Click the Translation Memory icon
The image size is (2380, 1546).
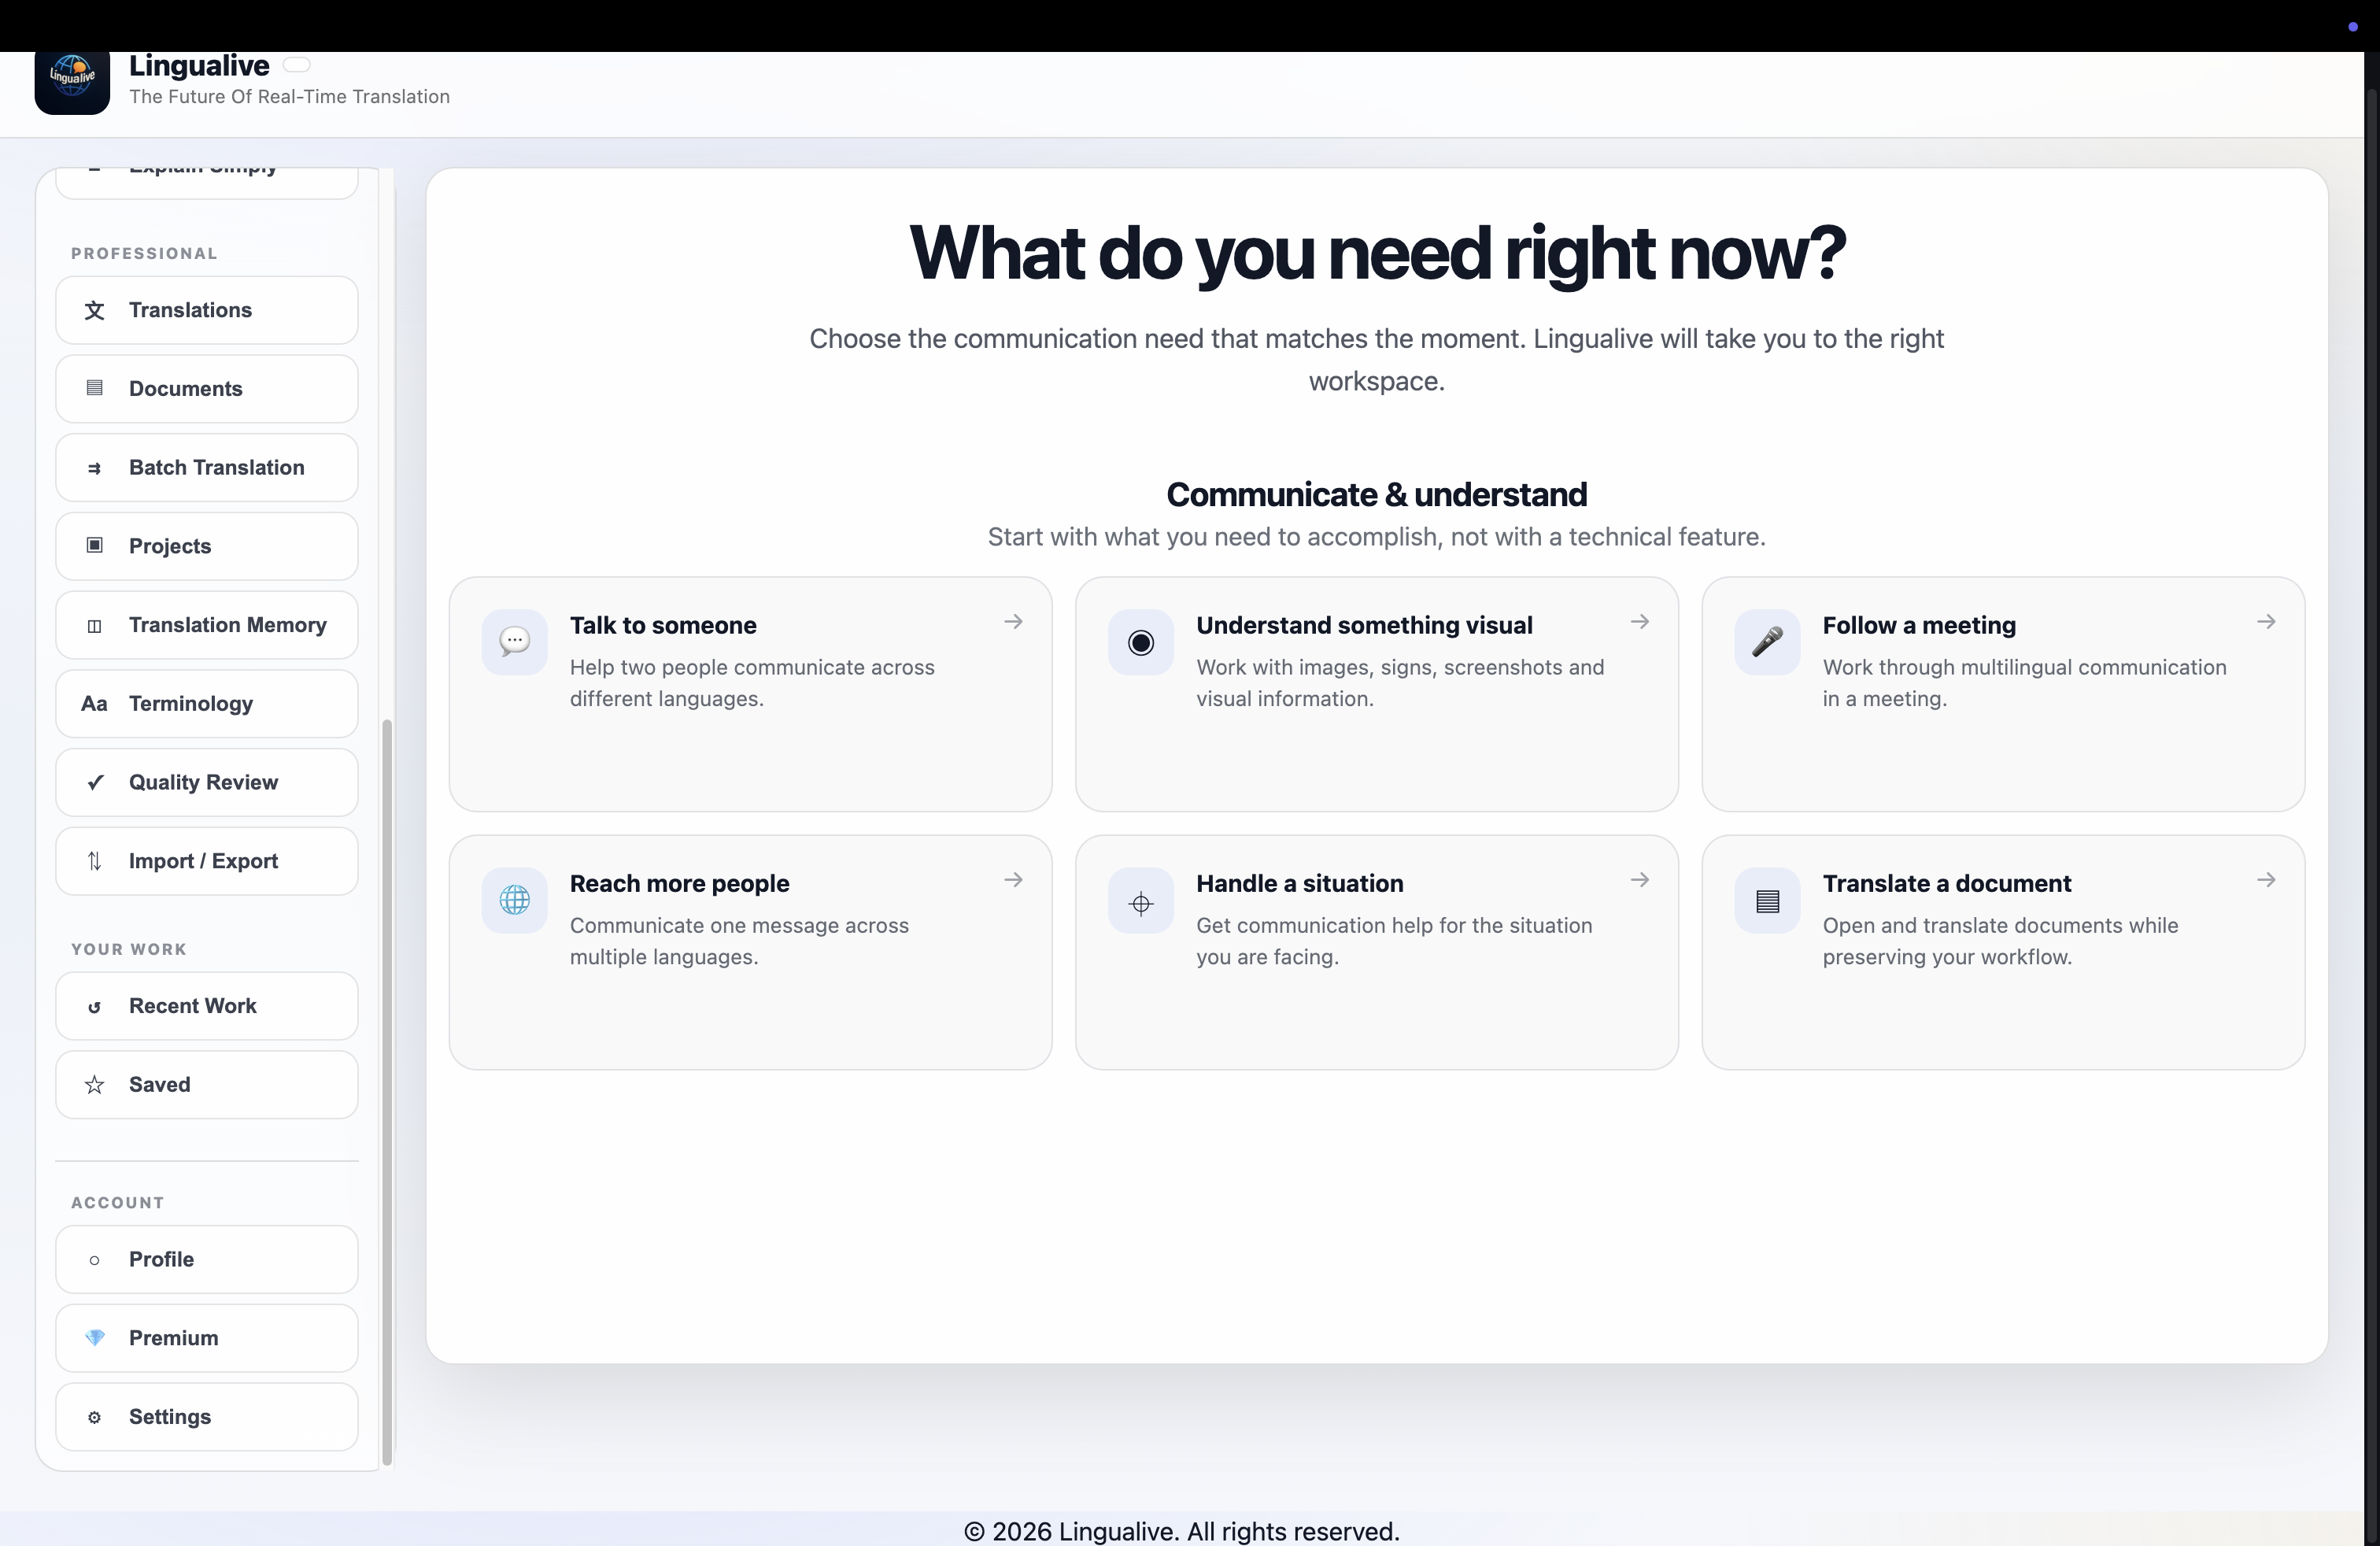click(94, 625)
